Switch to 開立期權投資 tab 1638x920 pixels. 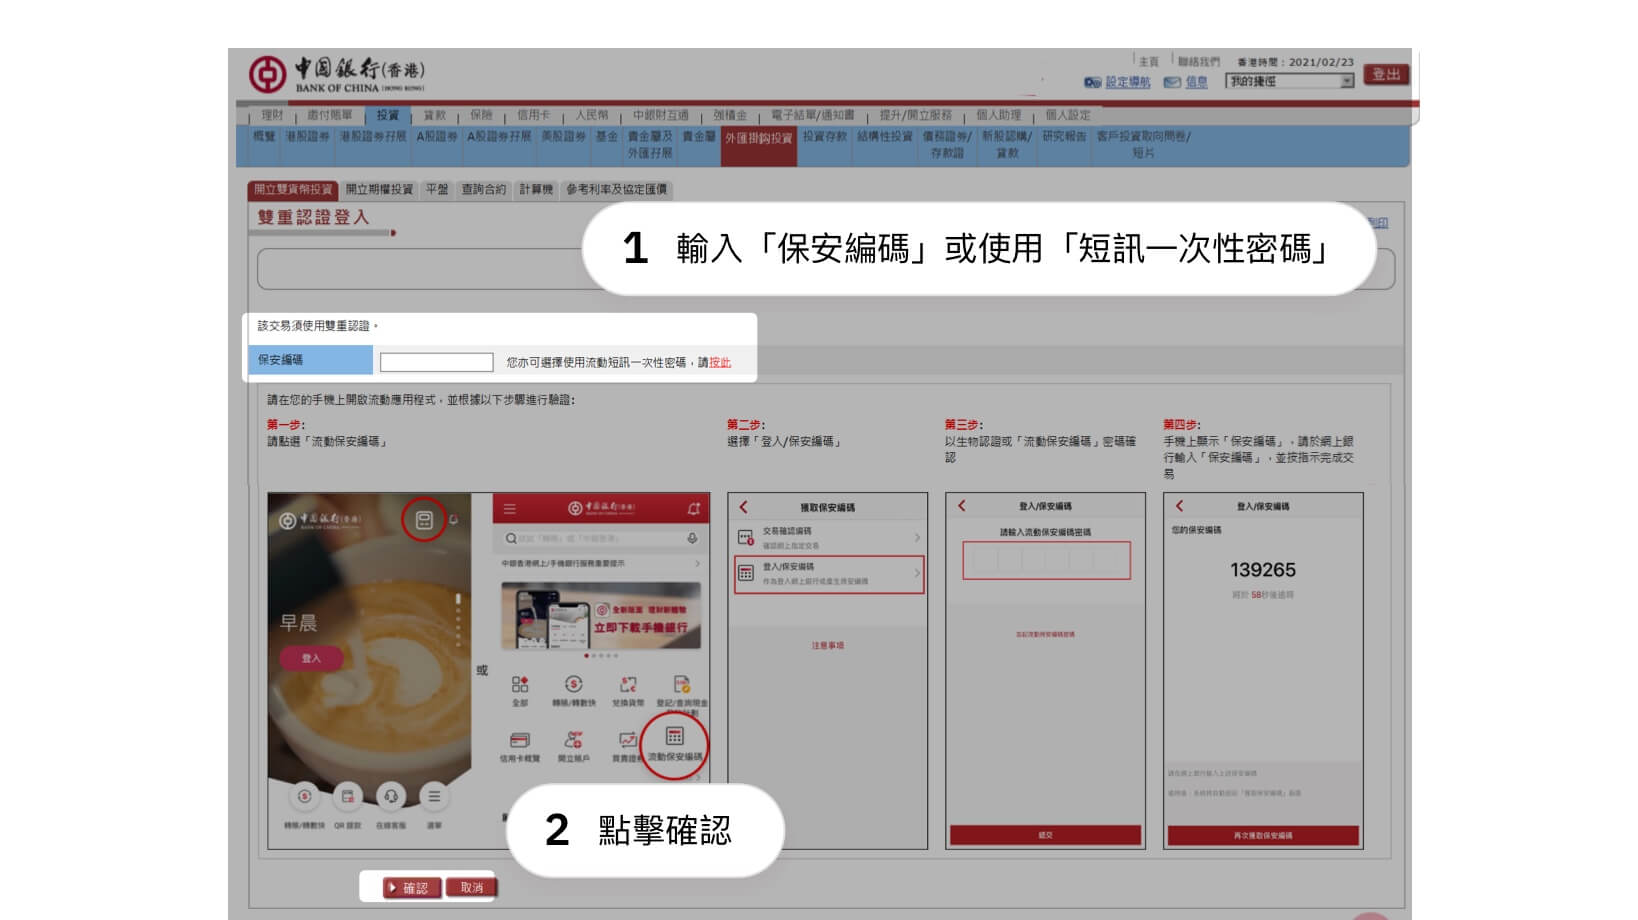pos(379,189)
